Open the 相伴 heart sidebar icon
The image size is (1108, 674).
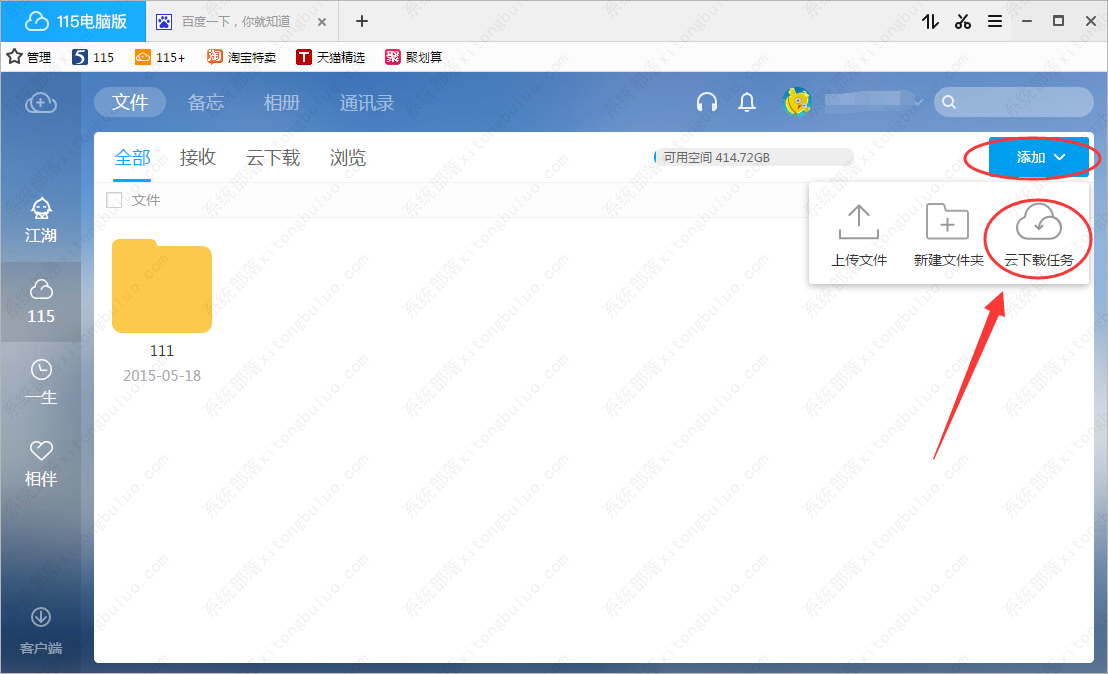tap(40, 460)
